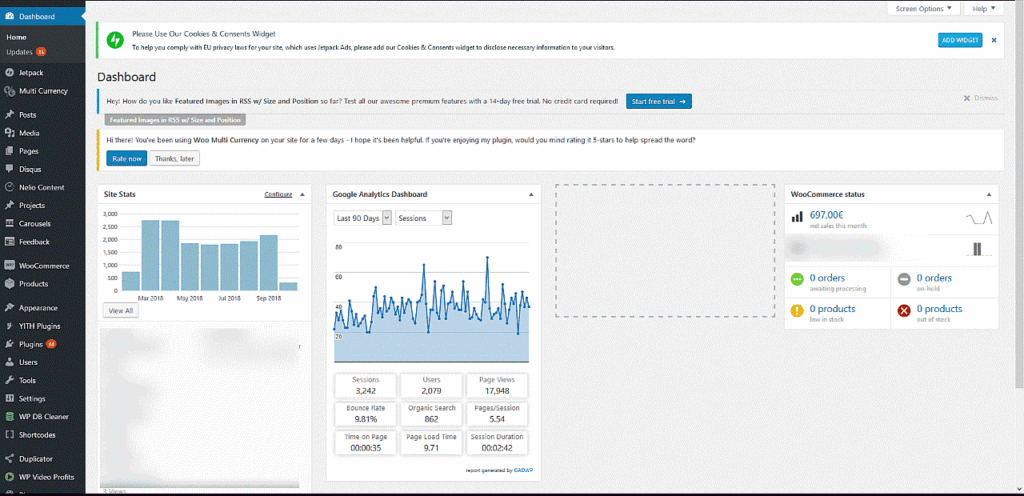Image resolution: width=1024 pixels, height=496 pixels.
Task: Collapse the WooCommerce status widget
Action: (x=989, y=194)
